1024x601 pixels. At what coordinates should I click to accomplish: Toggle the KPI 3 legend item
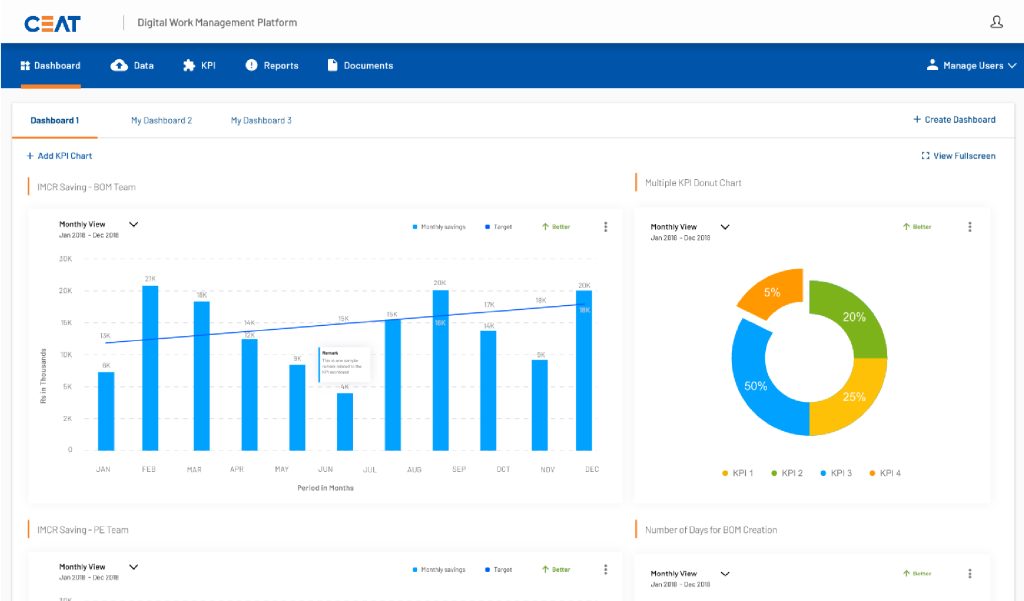836,473
